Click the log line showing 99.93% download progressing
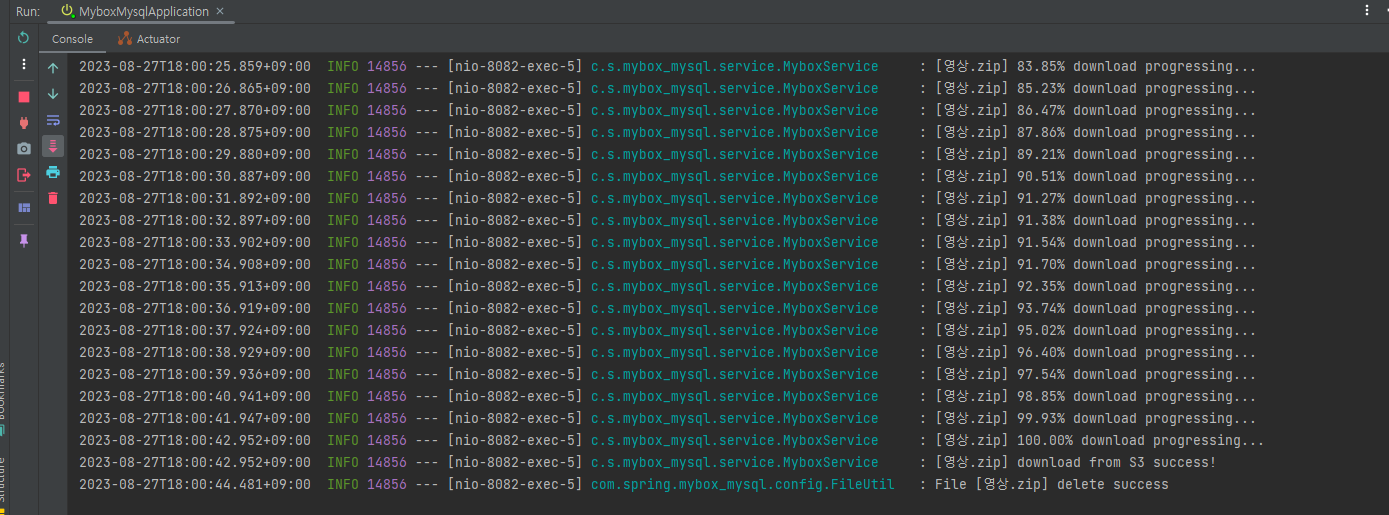The image size is (1389, 515). [668, 418]
